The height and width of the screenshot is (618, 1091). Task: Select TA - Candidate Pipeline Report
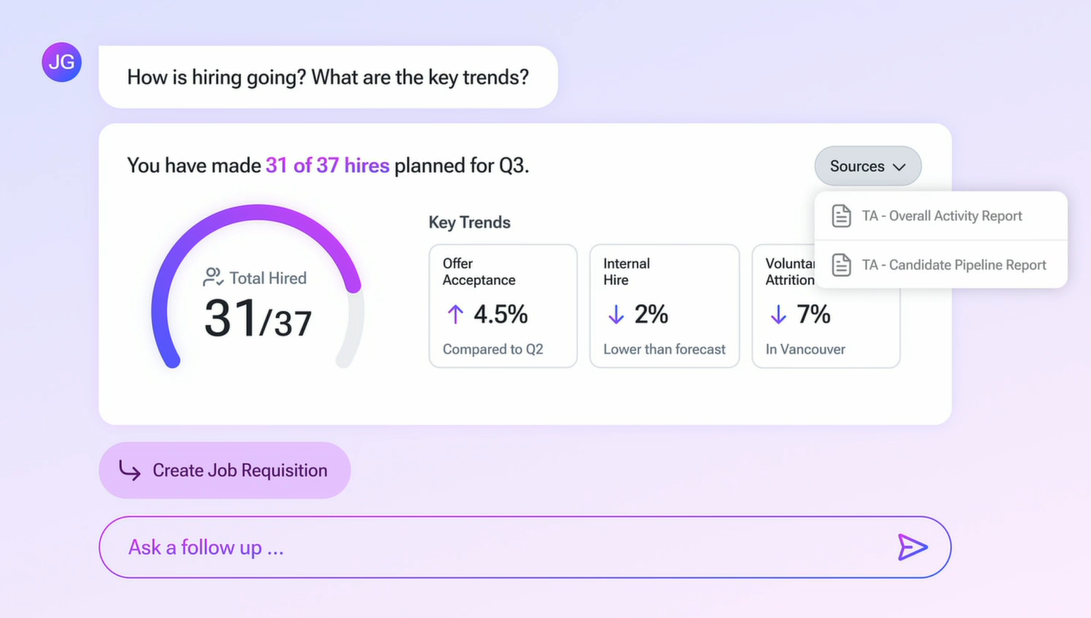click(954, 265)
